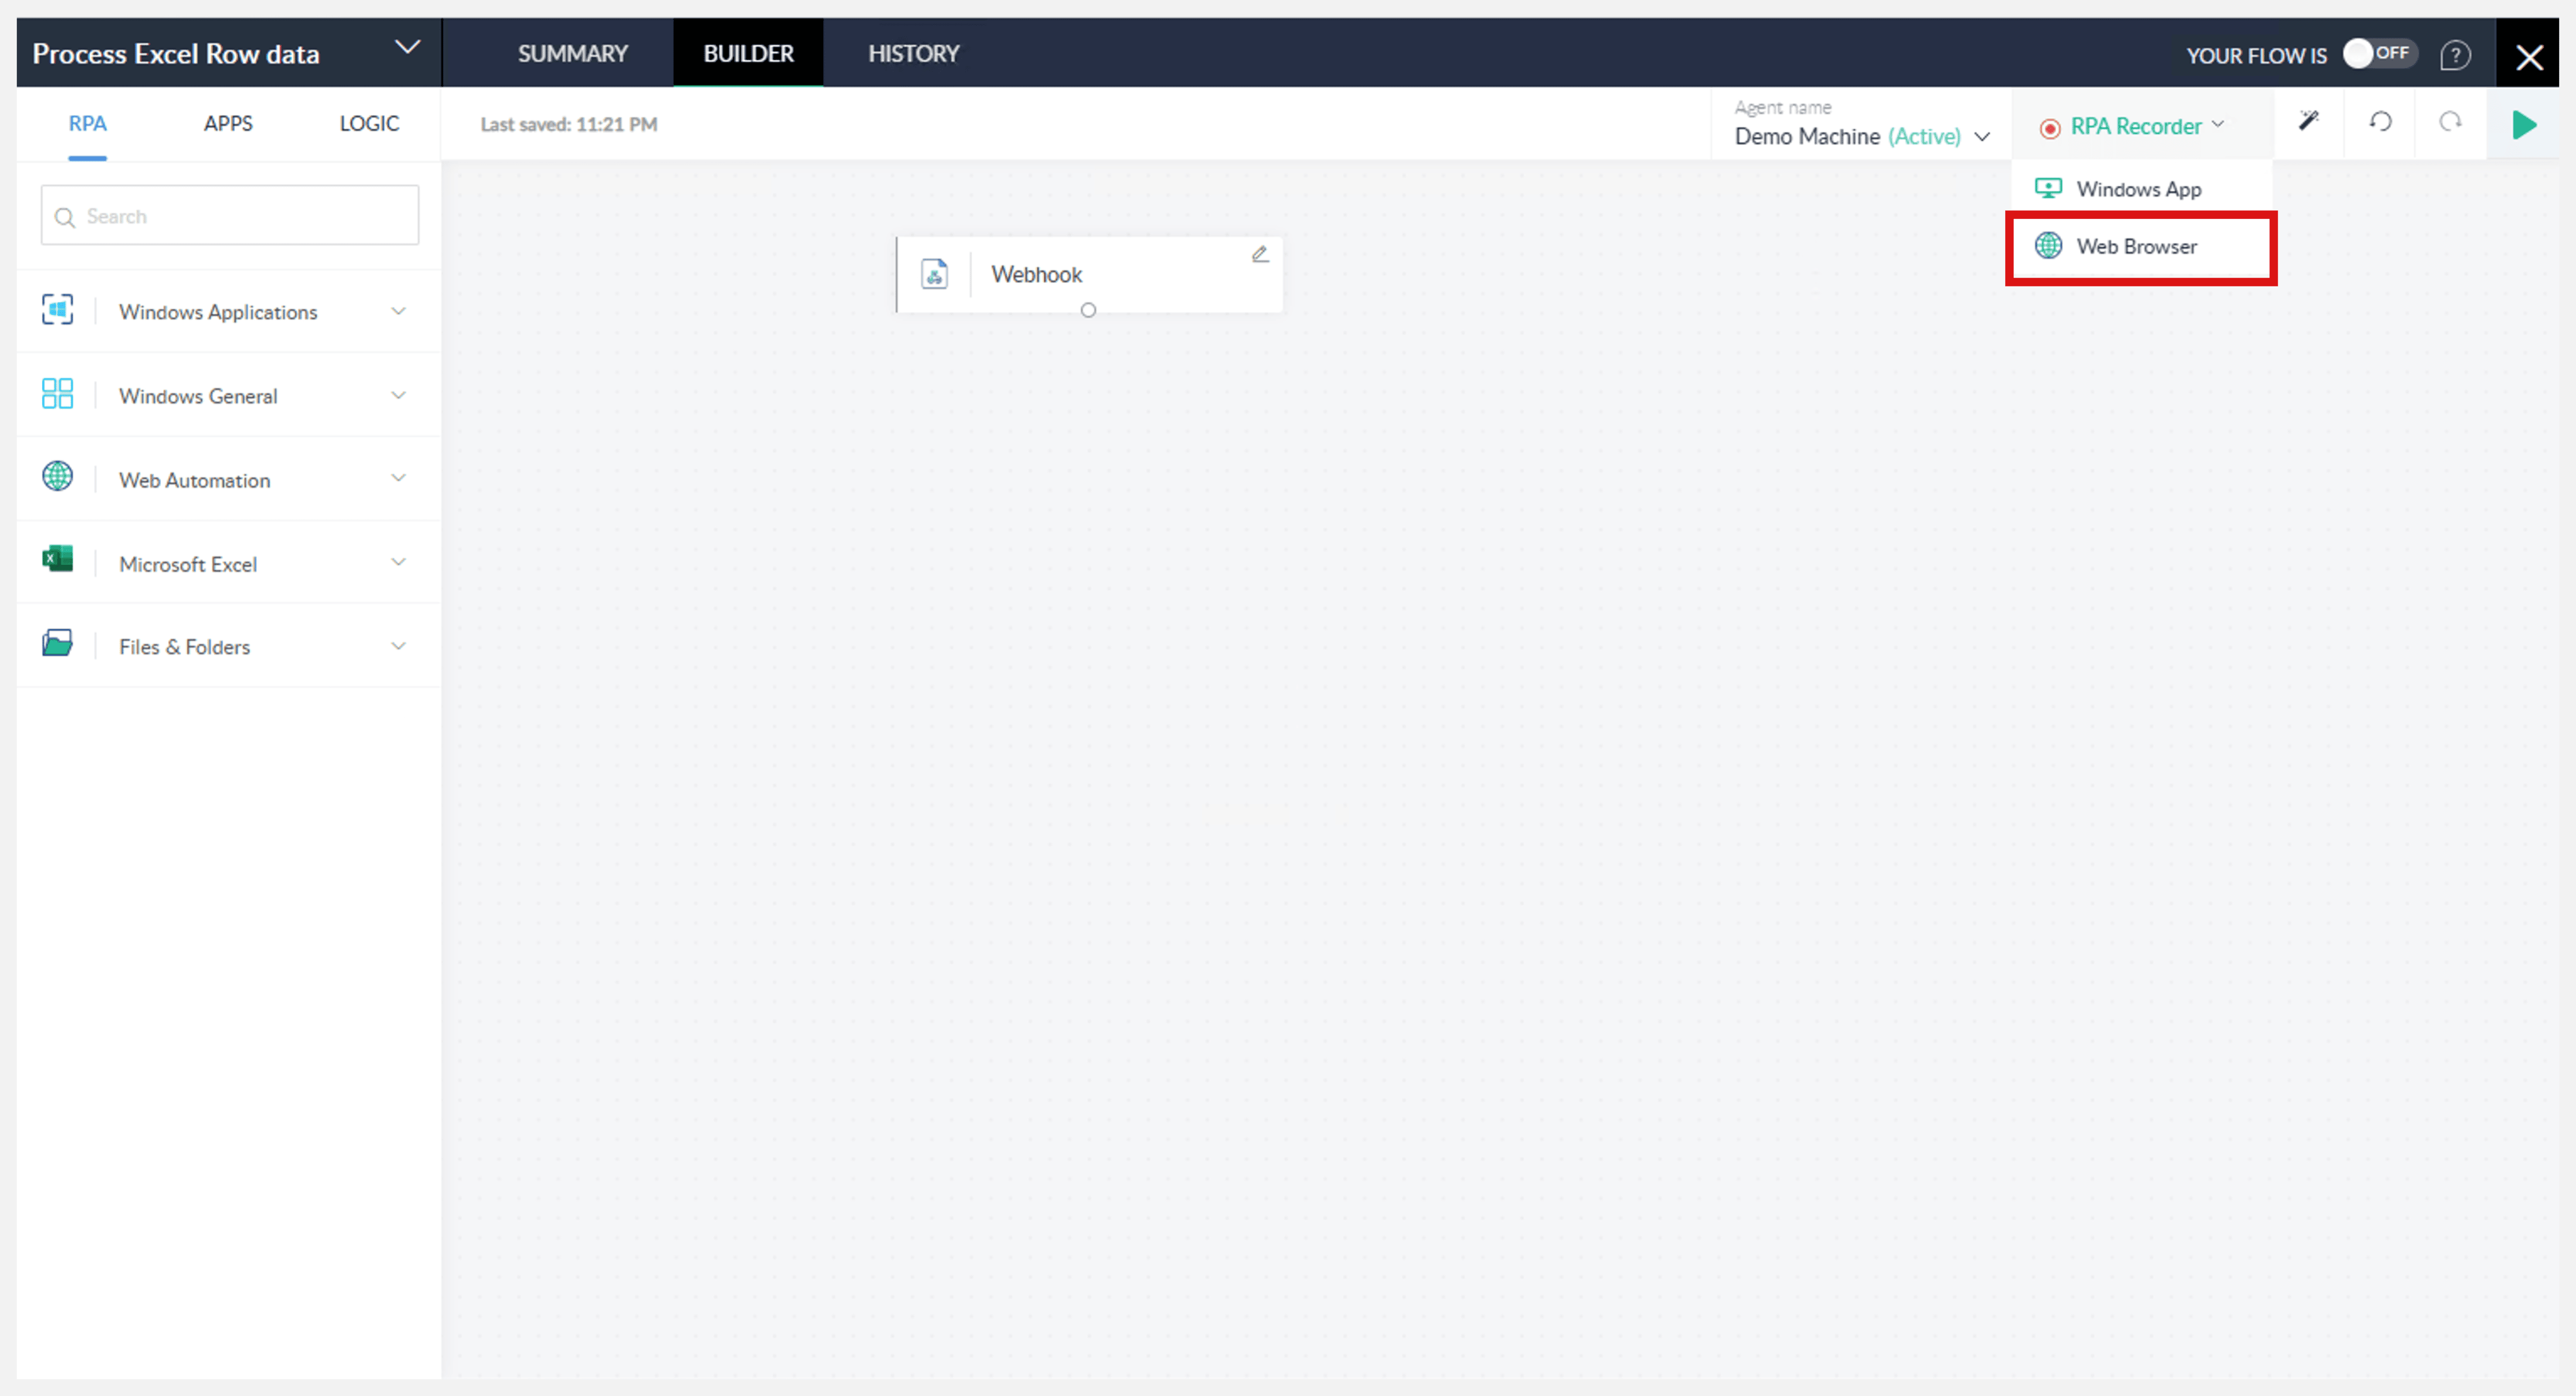Click the magic wand icon in toolbar
The image size is (2576, 1396).
pyautogui.click(x=2308, y=122)
